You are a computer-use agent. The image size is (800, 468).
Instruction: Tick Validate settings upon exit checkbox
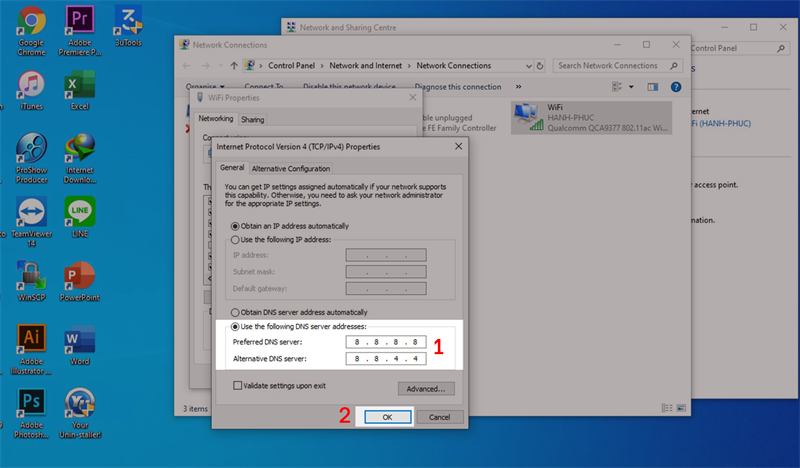pyautogui.click(x=237, y=385)
